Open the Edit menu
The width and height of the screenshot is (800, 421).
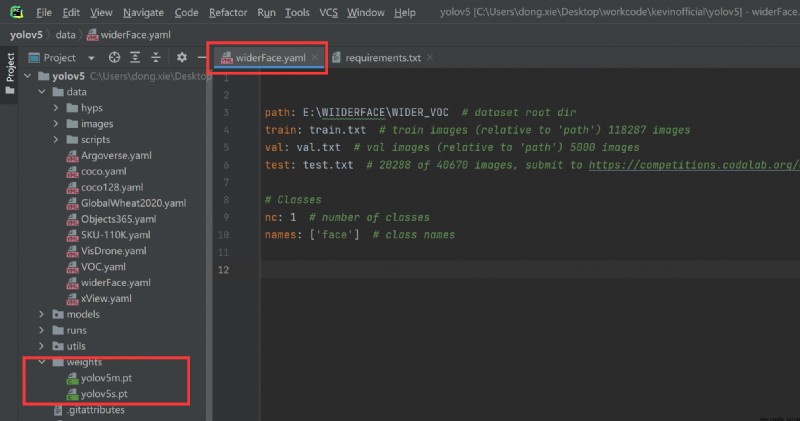(x=71, y=12)
